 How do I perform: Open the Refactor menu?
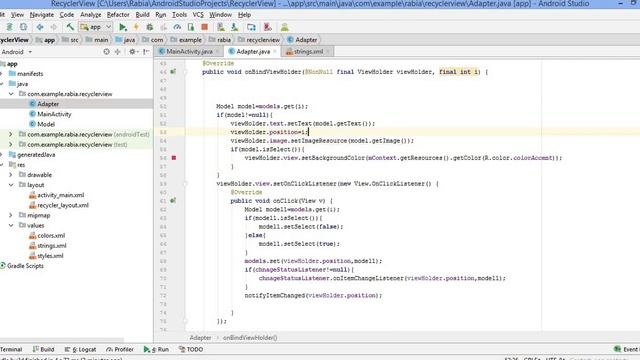pos(118,15)
